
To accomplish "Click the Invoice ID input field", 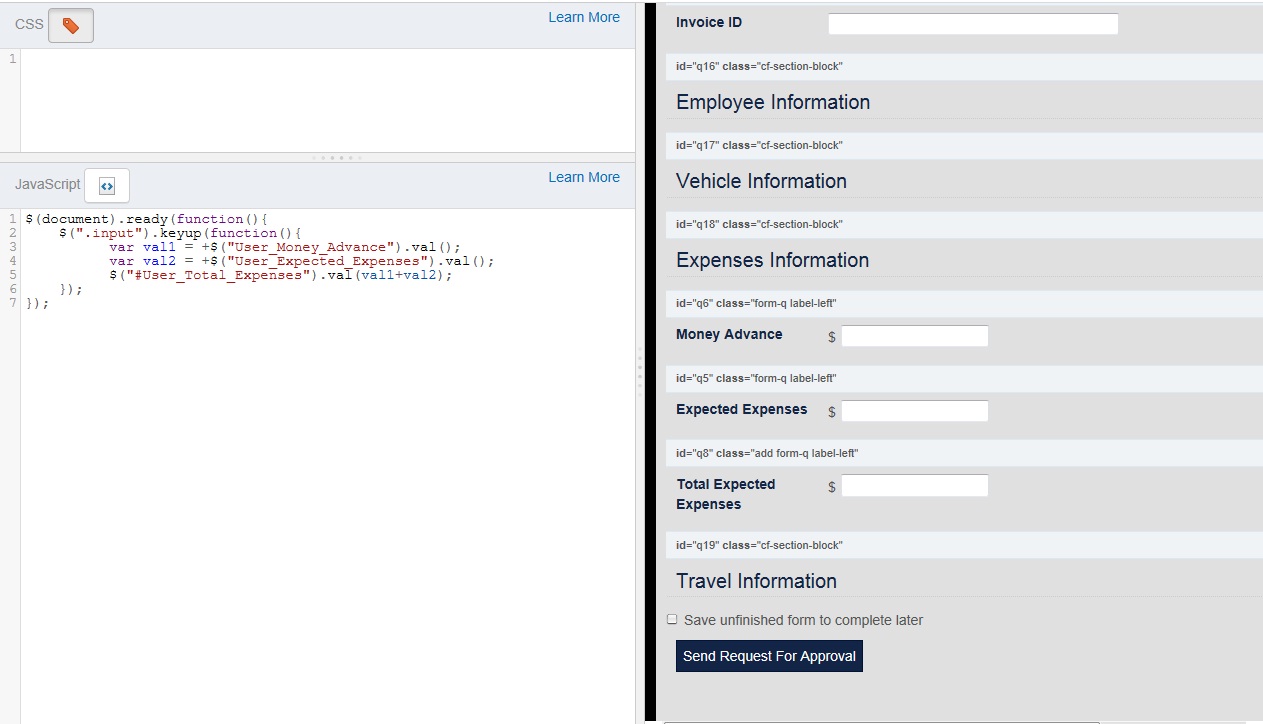I will 972,24.
